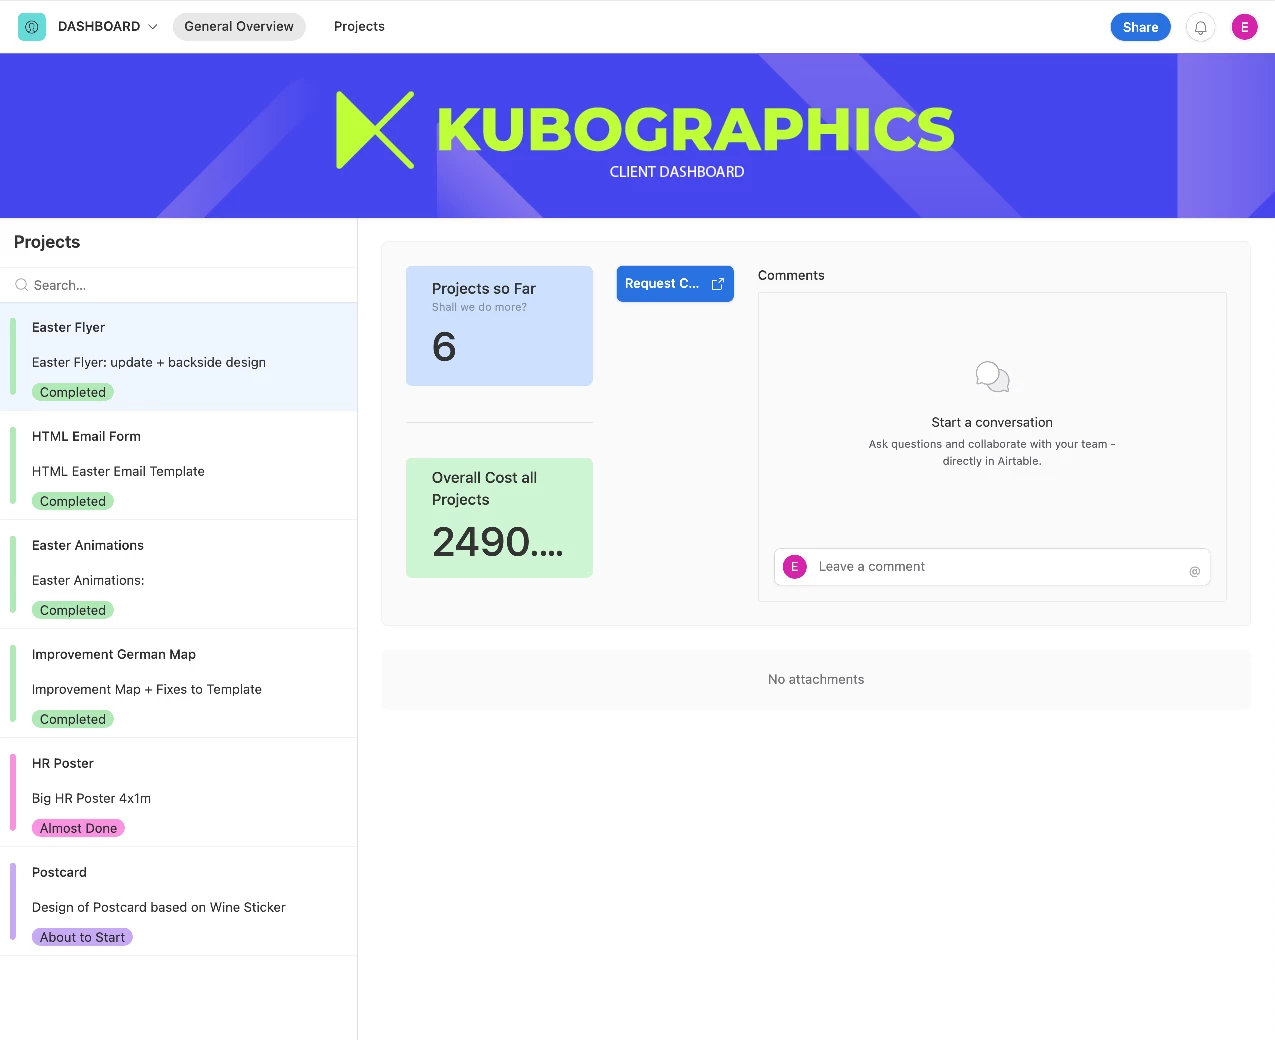Click the Kubographics K logo in banner

coord(375,130)
